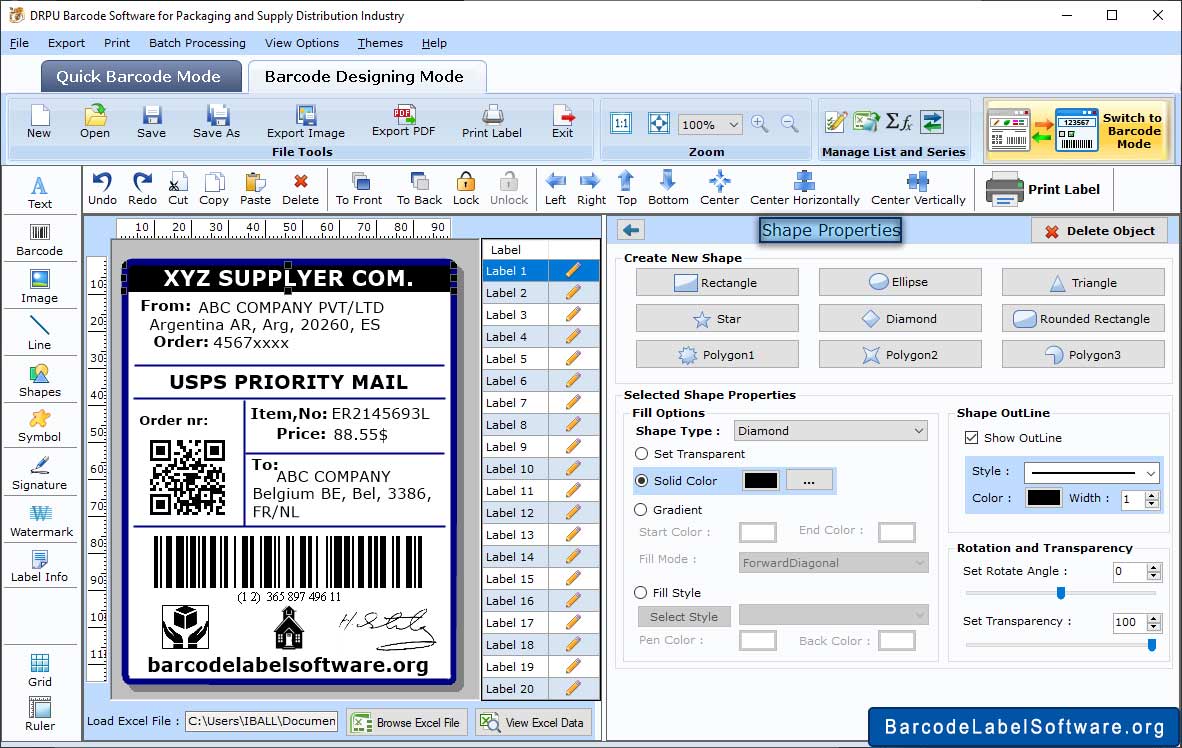
Task: Create a new Star shape
Action: point(717,318)
